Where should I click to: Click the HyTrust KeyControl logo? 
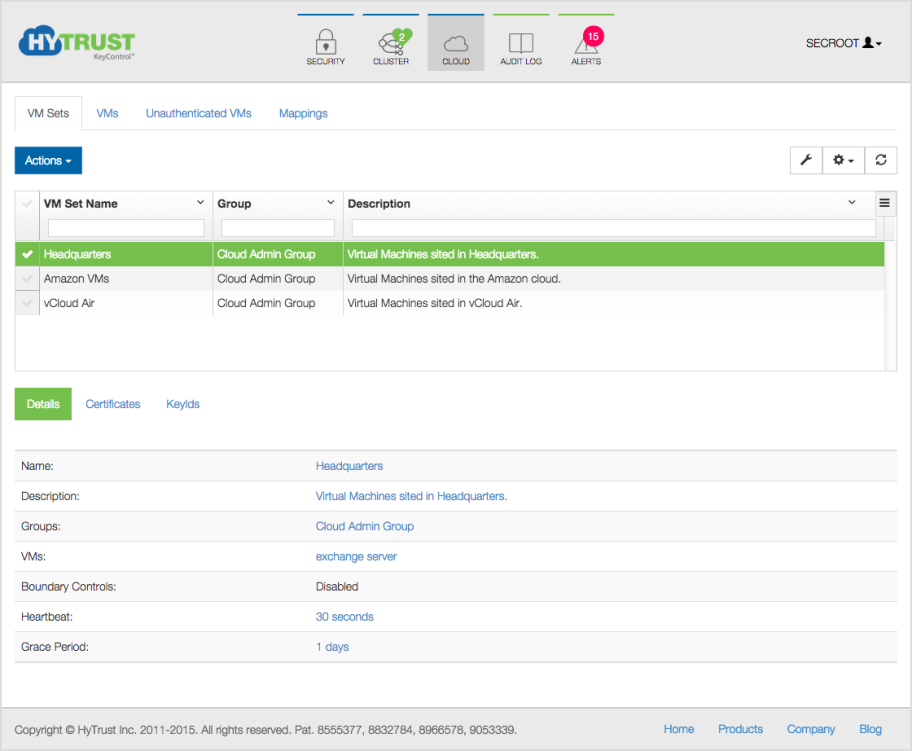[x=77, y=42]
